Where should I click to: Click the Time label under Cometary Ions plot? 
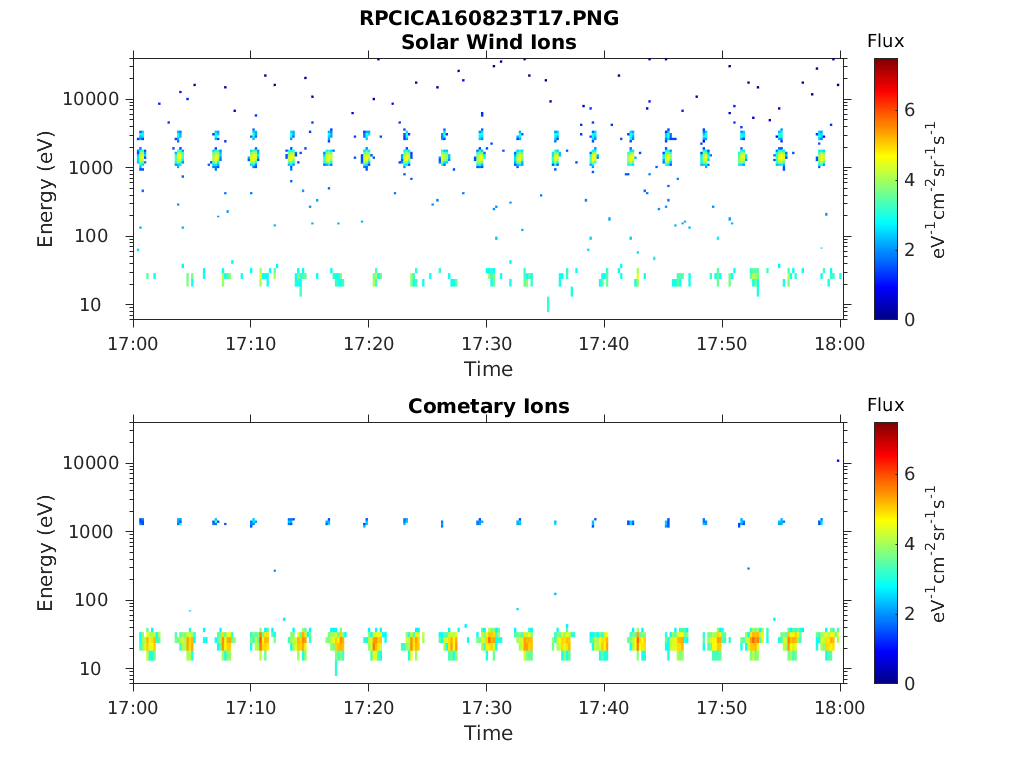(x=488, y=733)
